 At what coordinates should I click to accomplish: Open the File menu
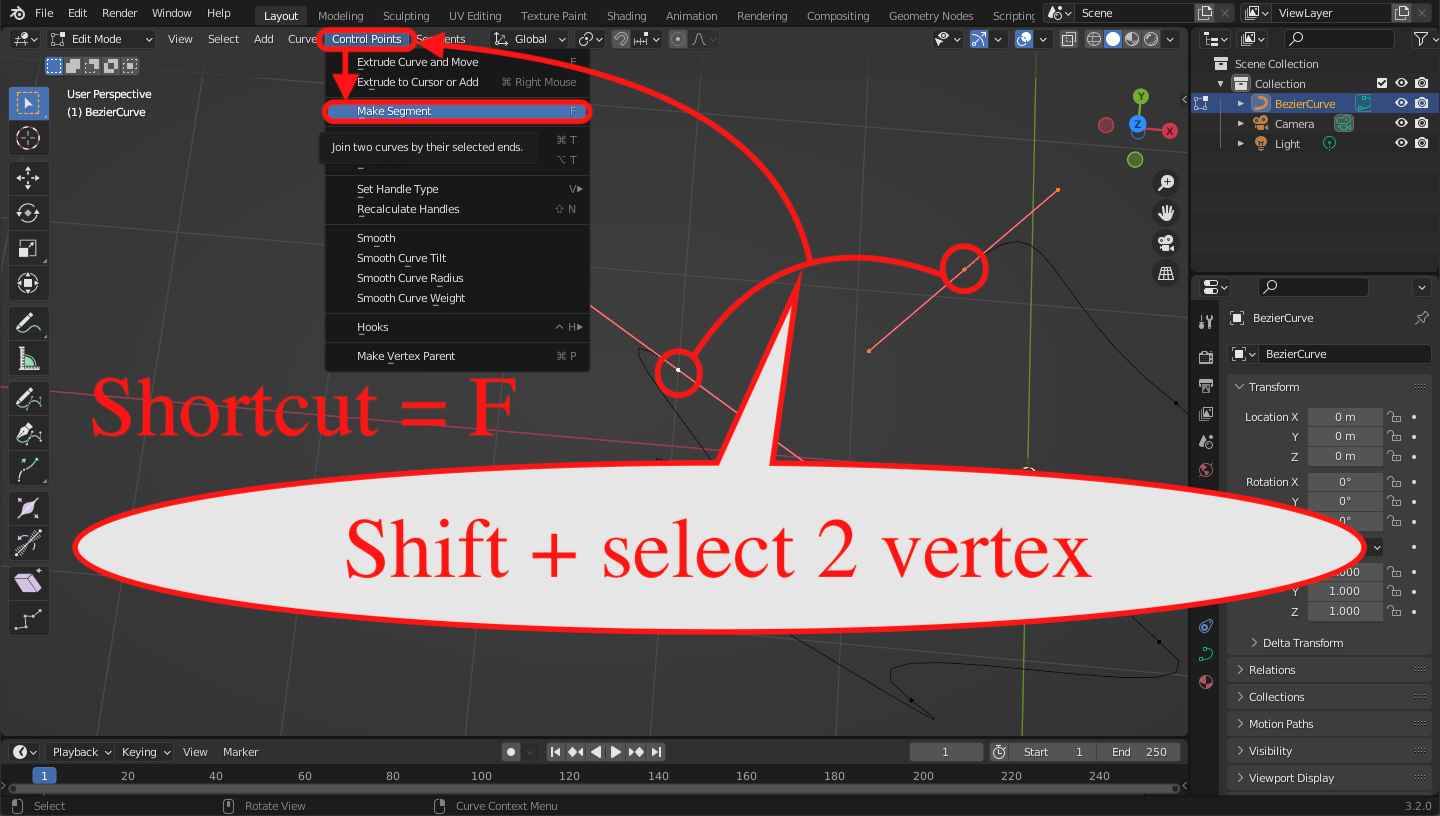click(x=44, y=13)
